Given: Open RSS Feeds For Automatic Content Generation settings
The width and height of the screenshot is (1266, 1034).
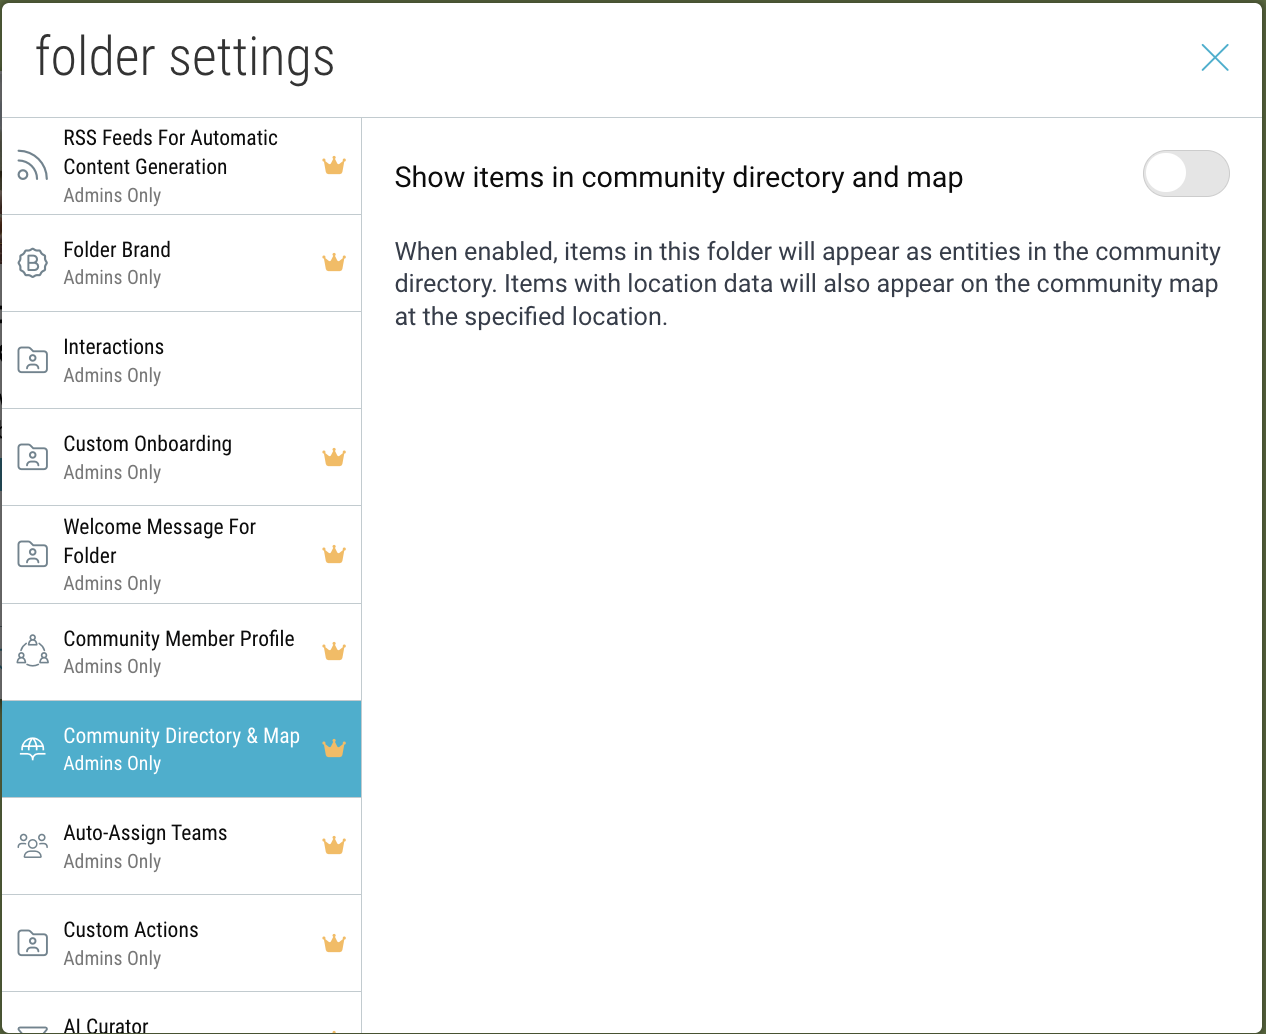Looking at the screenshot, I should 181,167.
